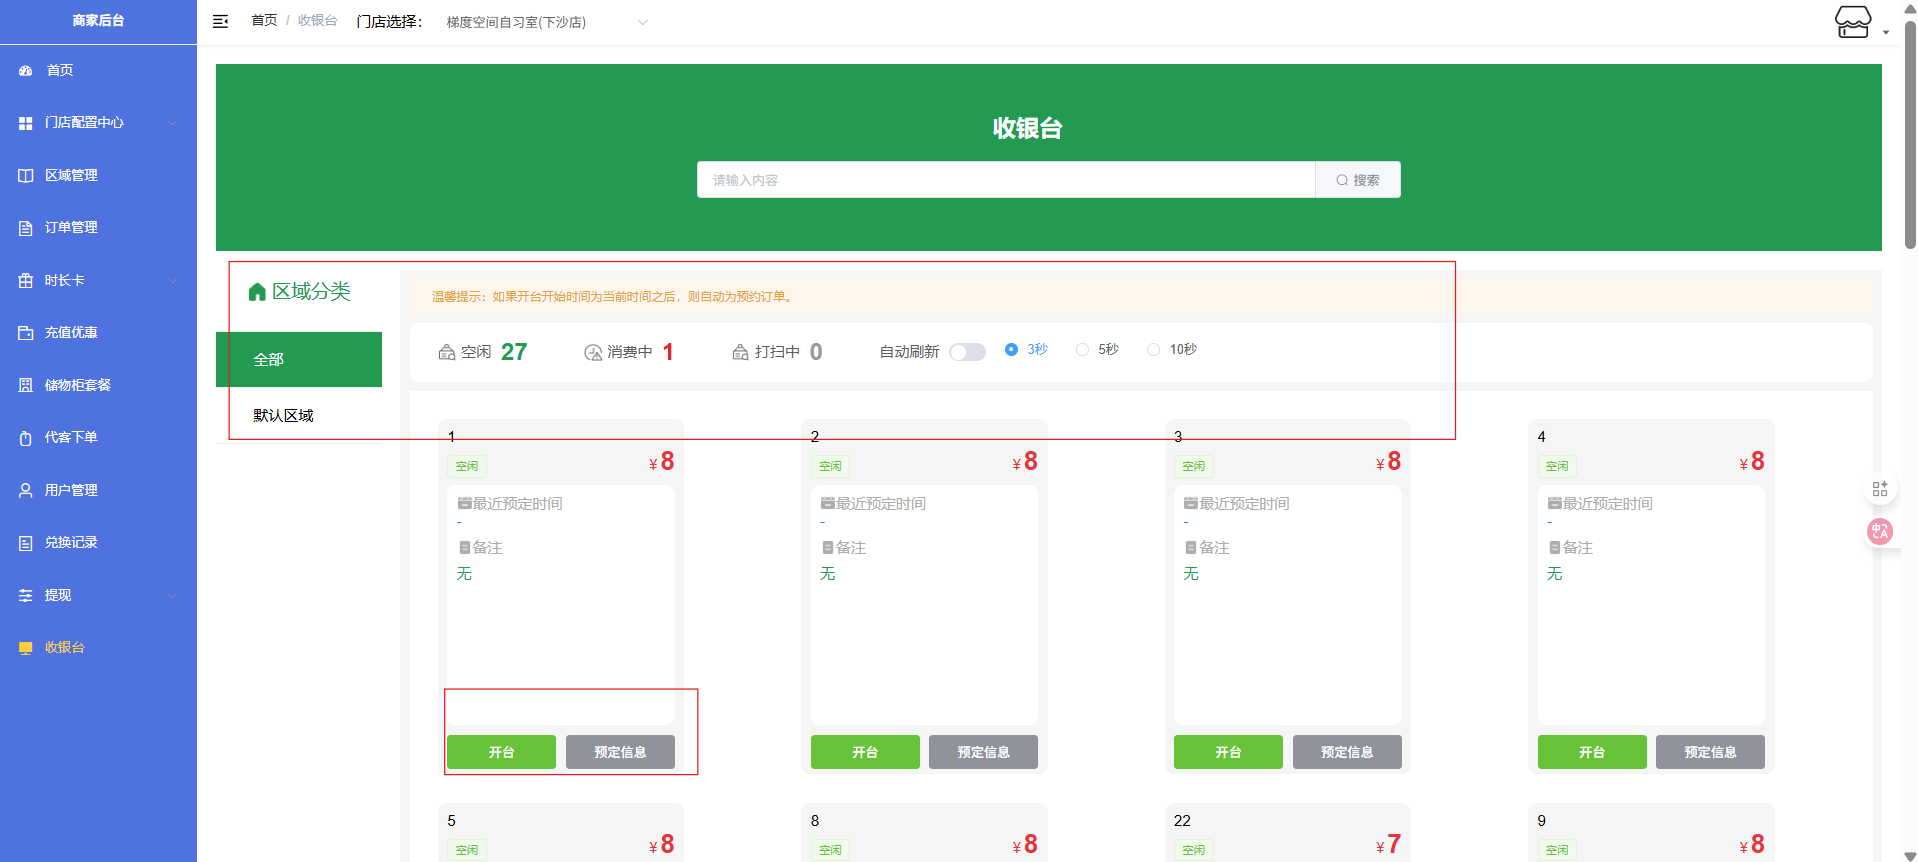The width and height of the screenshot is (1918, 862).
Task: Select the 10秒 refresh interval
Action: click(x=1172, y=349)
